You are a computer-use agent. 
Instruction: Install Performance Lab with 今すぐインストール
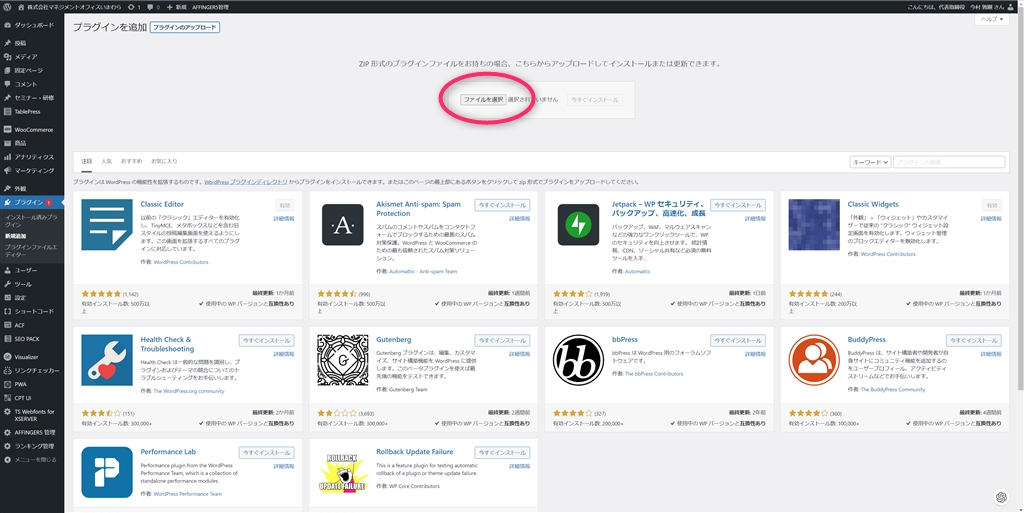pyautogui.click(x=266, y=452)
